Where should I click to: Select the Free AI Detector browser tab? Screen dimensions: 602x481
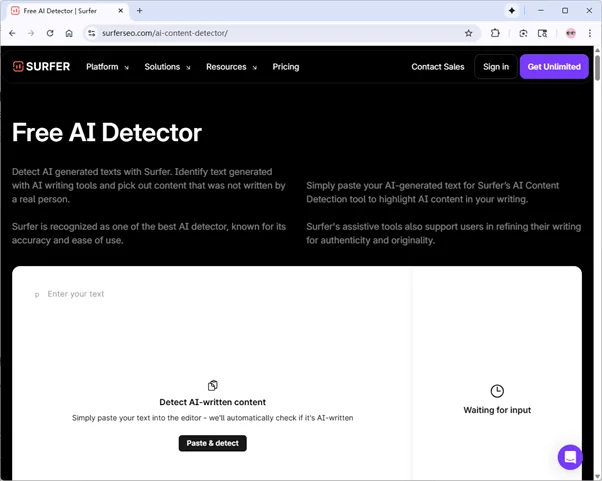[65, 11]
